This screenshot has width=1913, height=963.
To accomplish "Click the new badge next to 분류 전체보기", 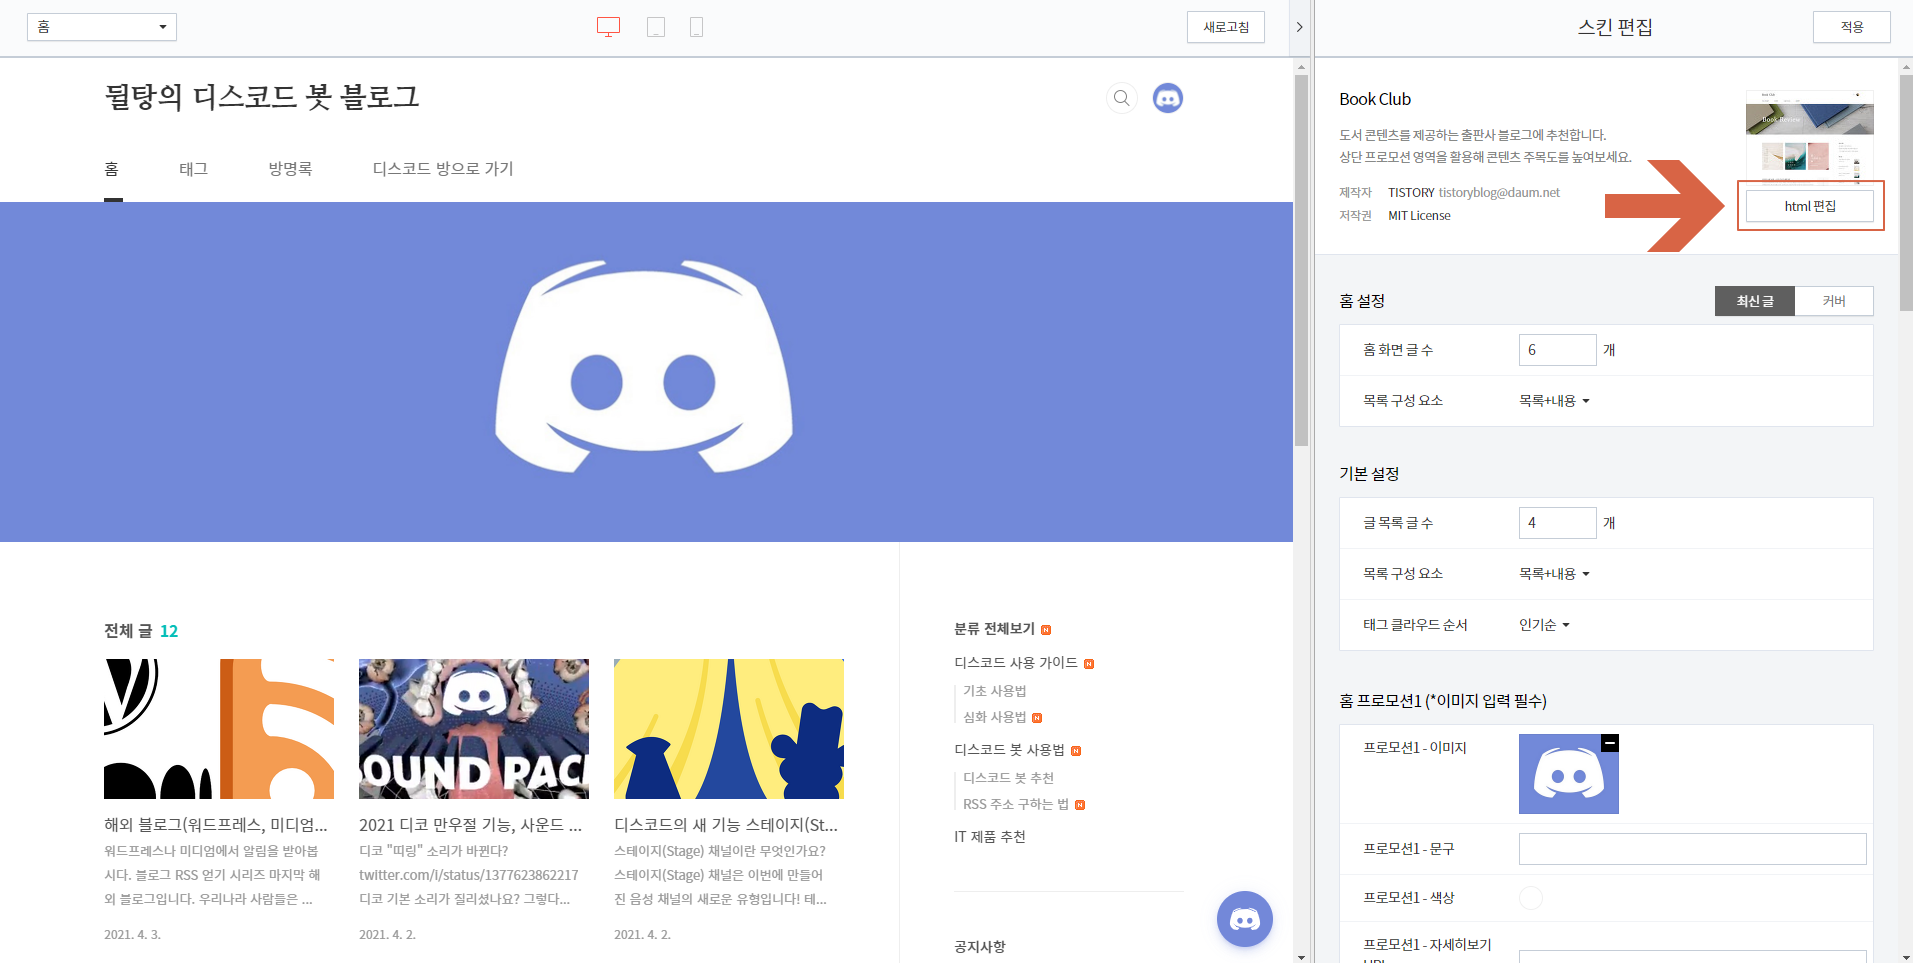I will click(1046, 630).
